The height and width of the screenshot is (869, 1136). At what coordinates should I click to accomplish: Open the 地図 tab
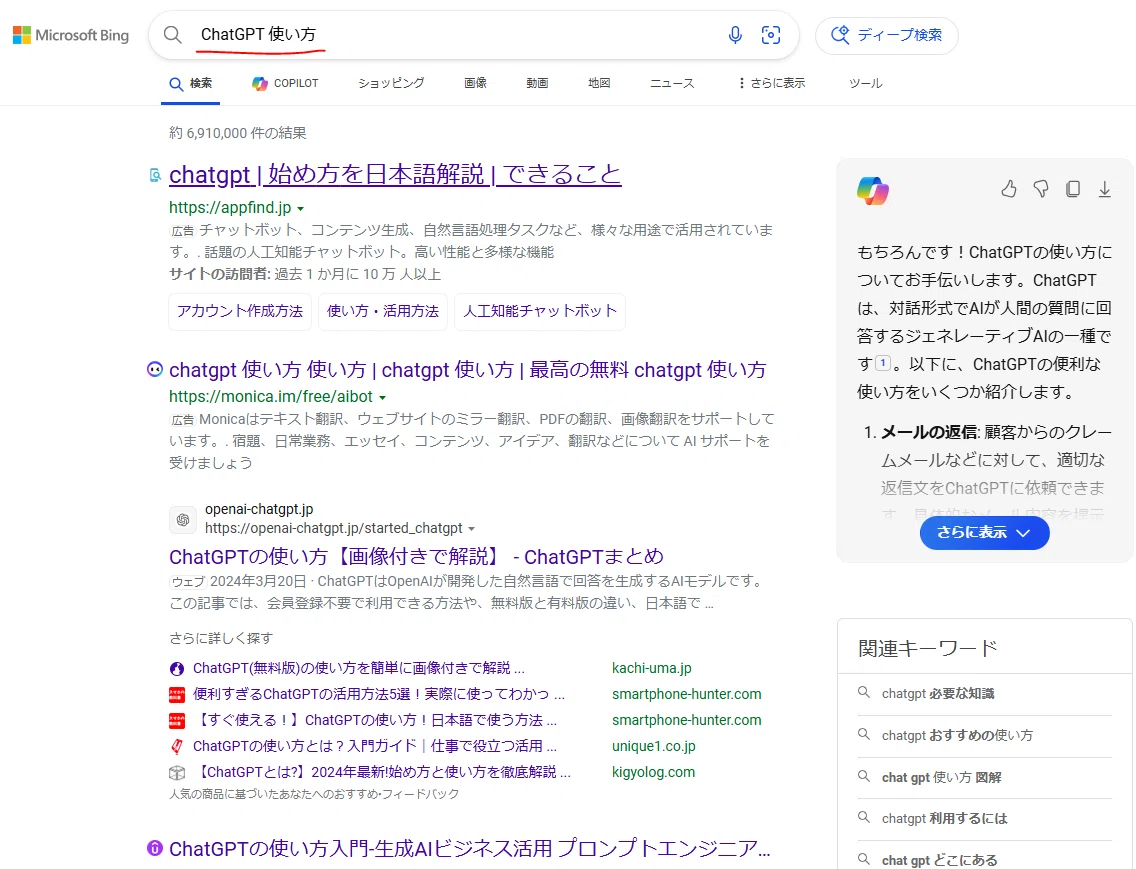[599, 83]
